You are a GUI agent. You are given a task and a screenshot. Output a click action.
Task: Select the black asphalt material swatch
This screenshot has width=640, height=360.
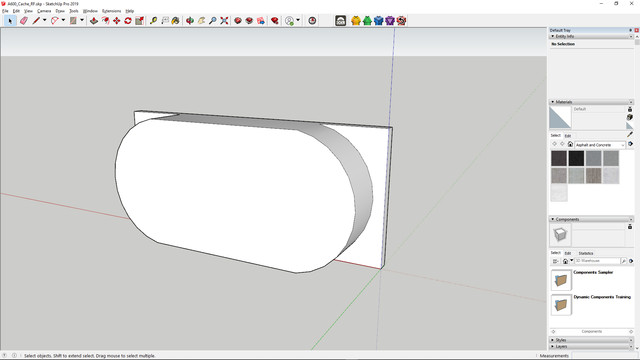click(576, 158)
